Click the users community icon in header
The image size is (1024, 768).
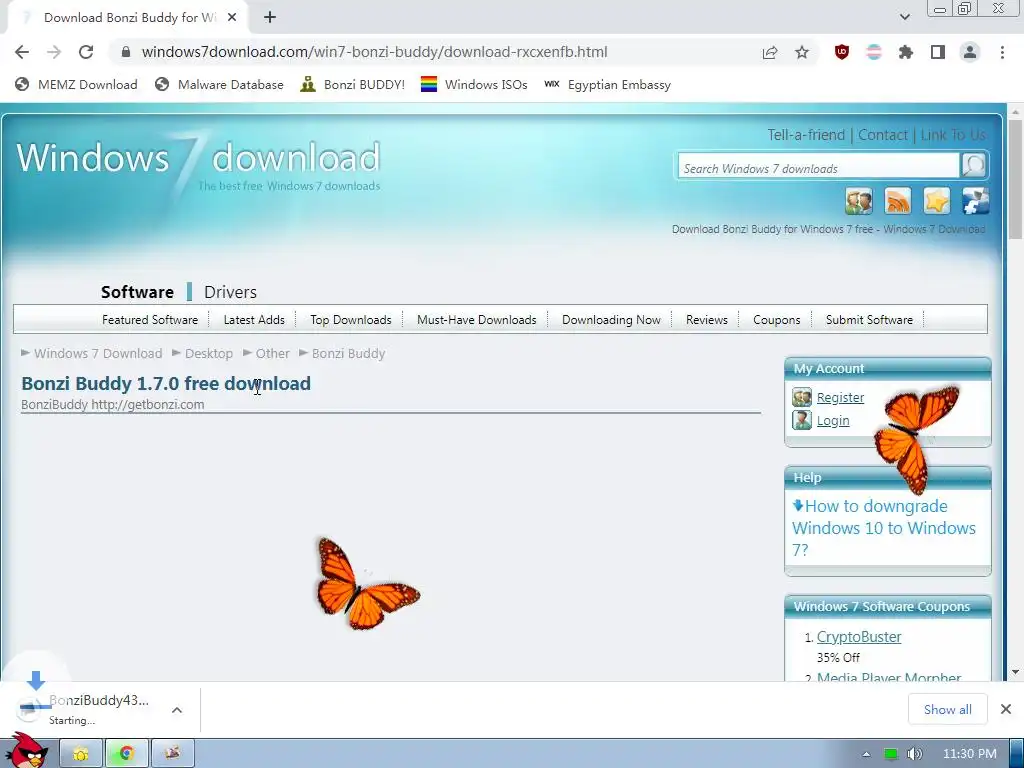point(859,201)
